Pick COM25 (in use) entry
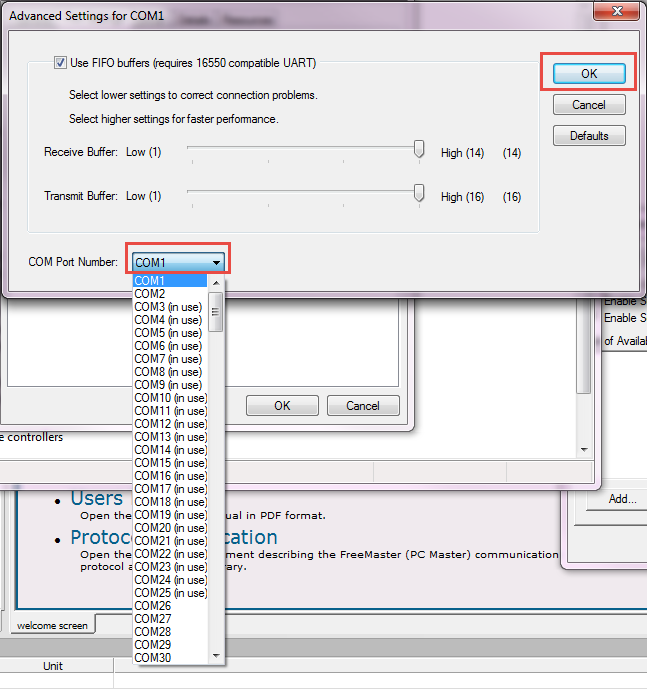The width and height of the screenshot is (647, 695). coord(170,593)
